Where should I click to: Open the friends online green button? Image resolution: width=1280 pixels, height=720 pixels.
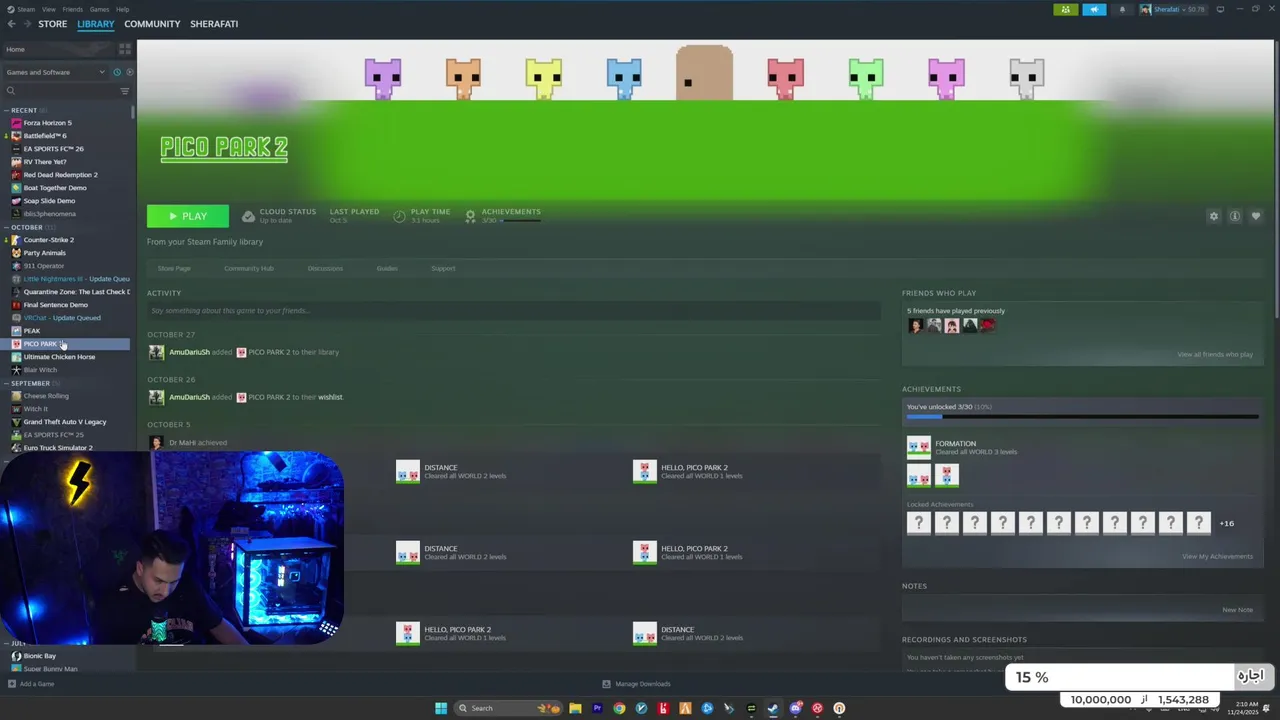point(1066,9)
